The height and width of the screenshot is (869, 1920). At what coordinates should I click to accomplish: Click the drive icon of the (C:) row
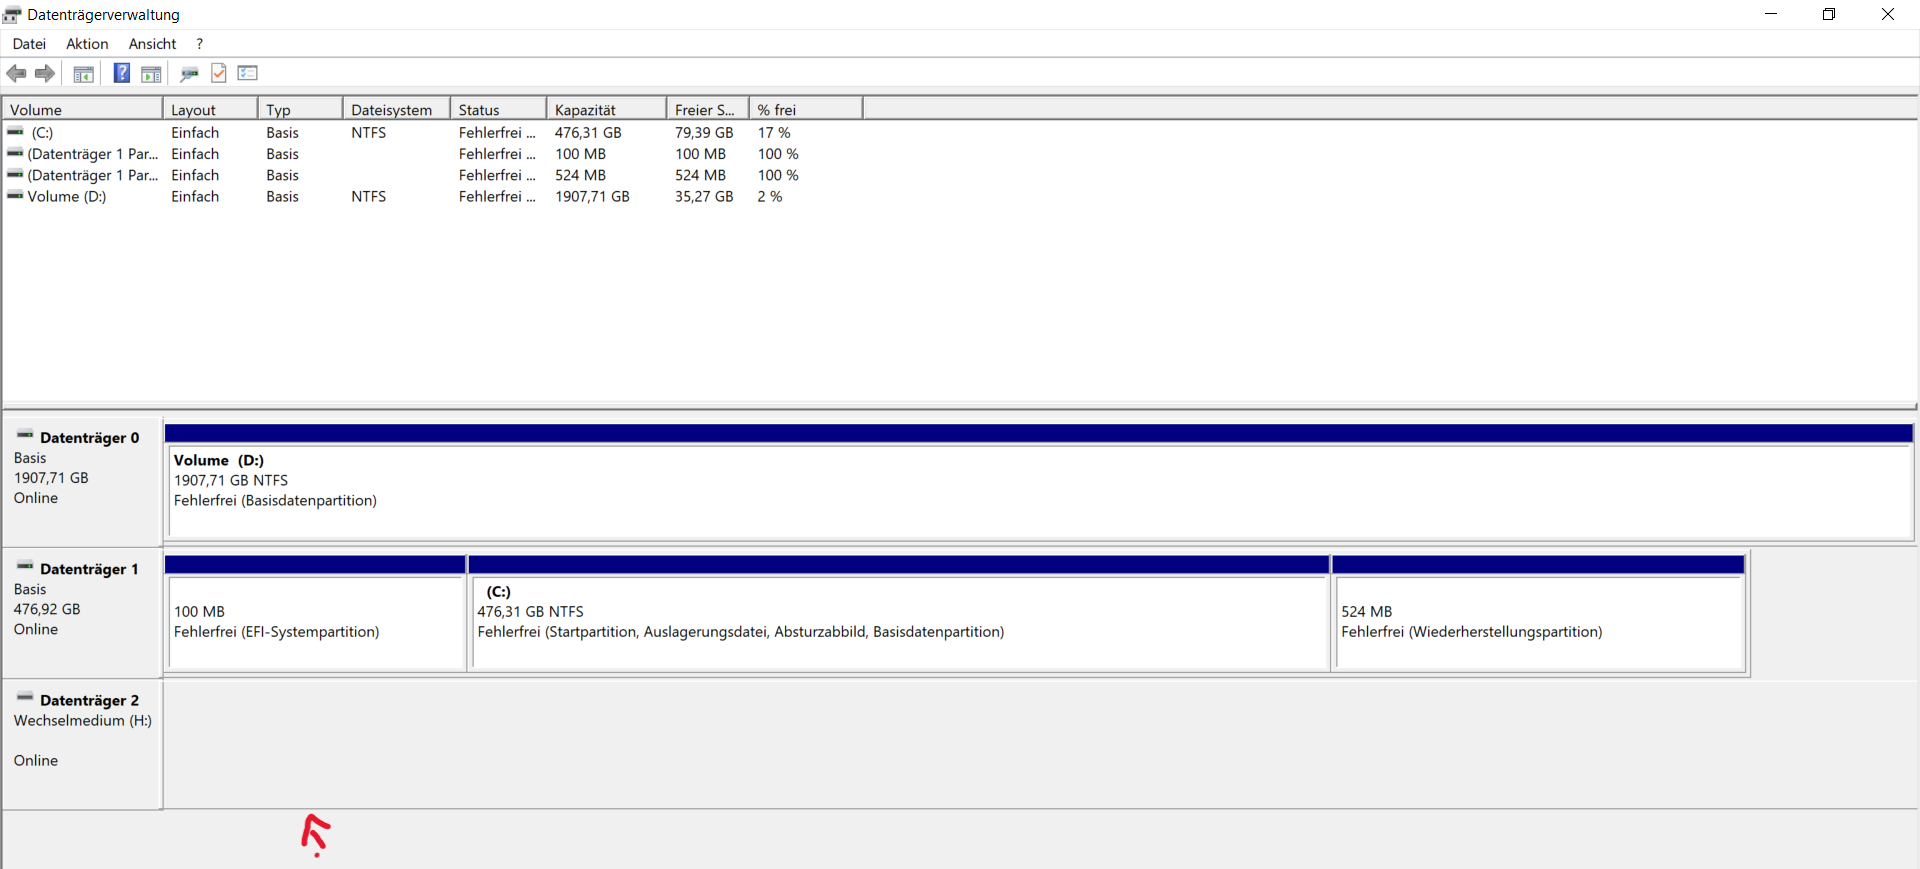pyautogui.click(x=15, y=131)
